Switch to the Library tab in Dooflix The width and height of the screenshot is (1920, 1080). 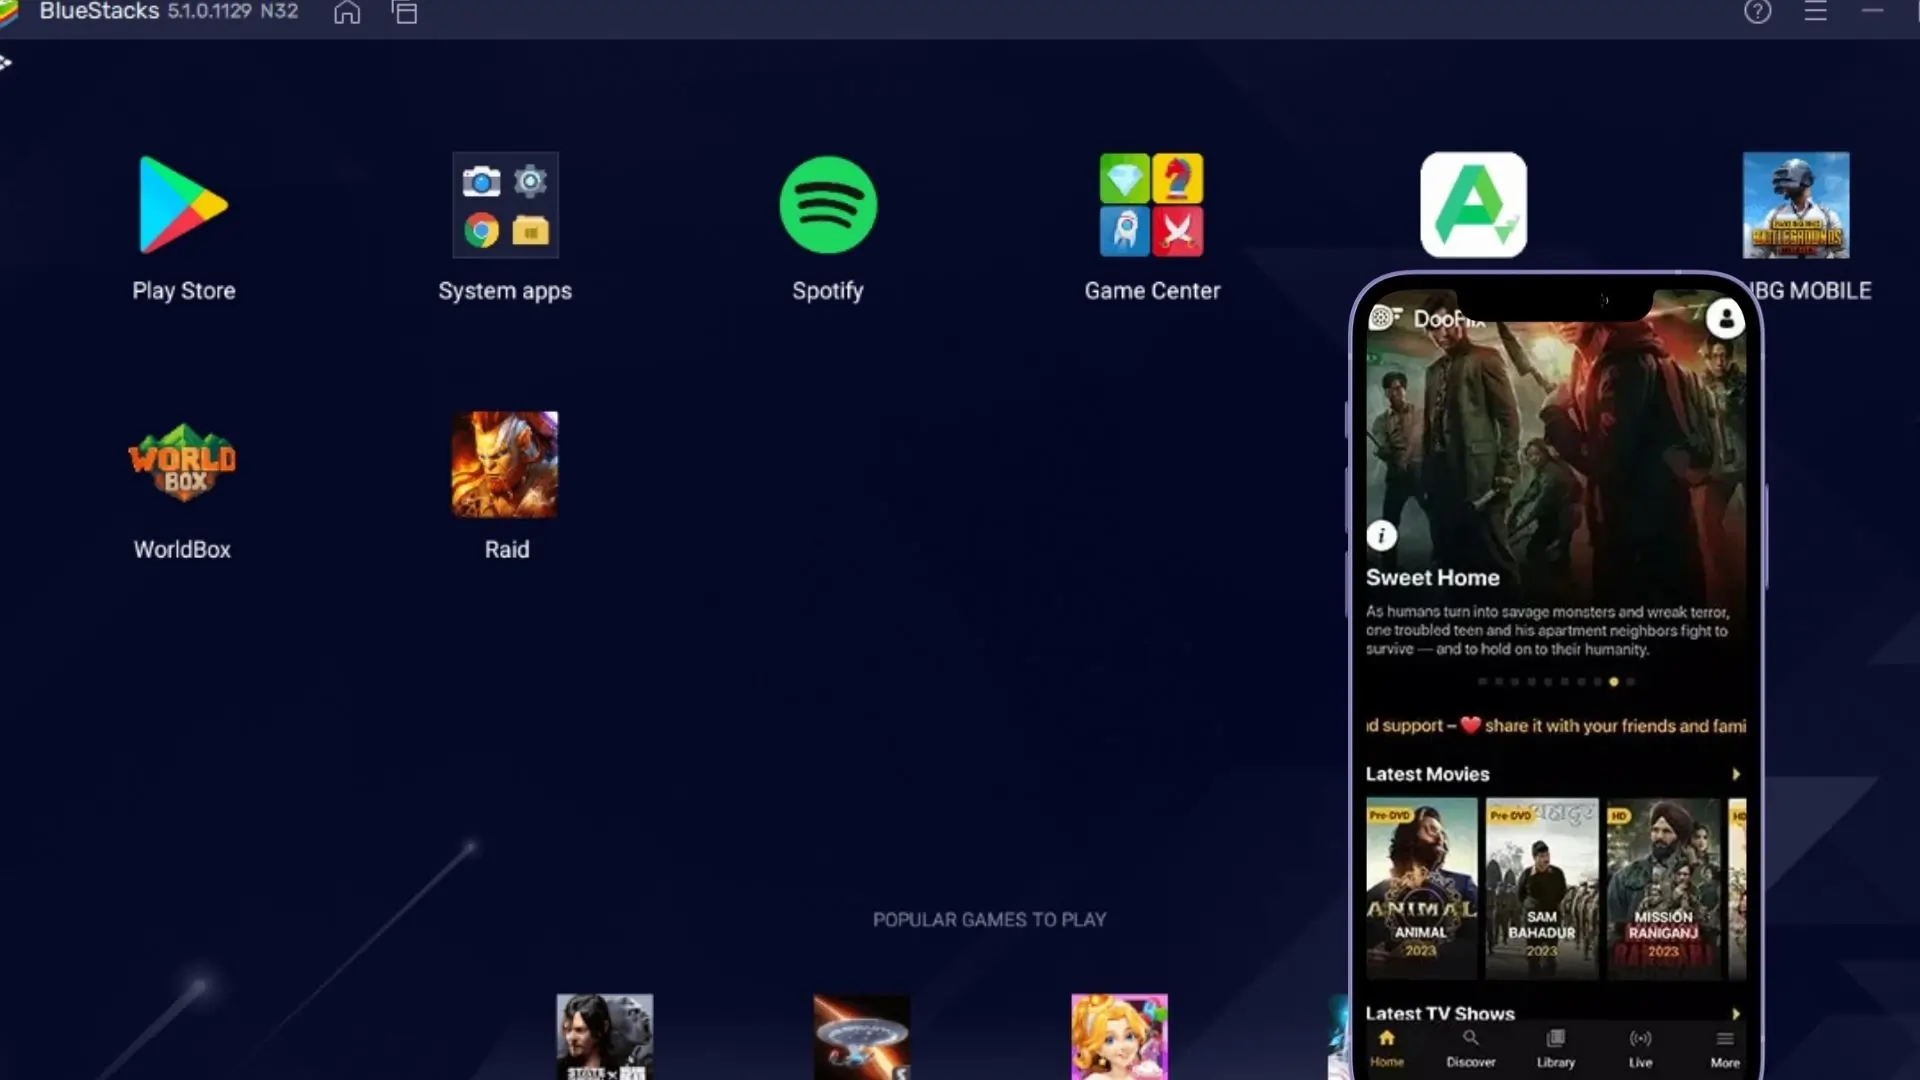coord(1556,1049)
